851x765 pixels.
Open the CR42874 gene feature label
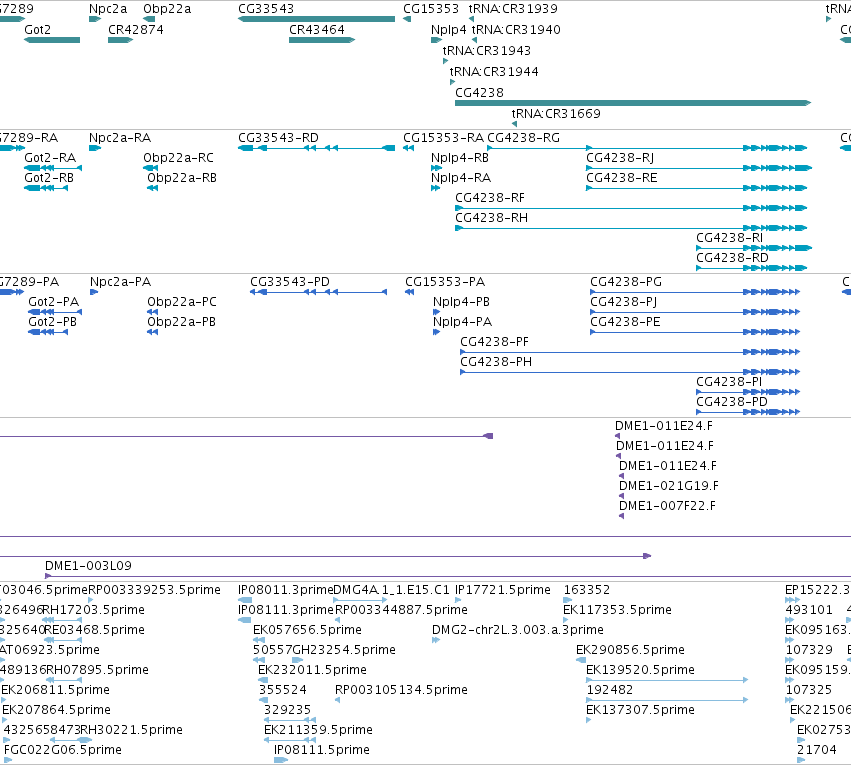(x=136, y=30)
